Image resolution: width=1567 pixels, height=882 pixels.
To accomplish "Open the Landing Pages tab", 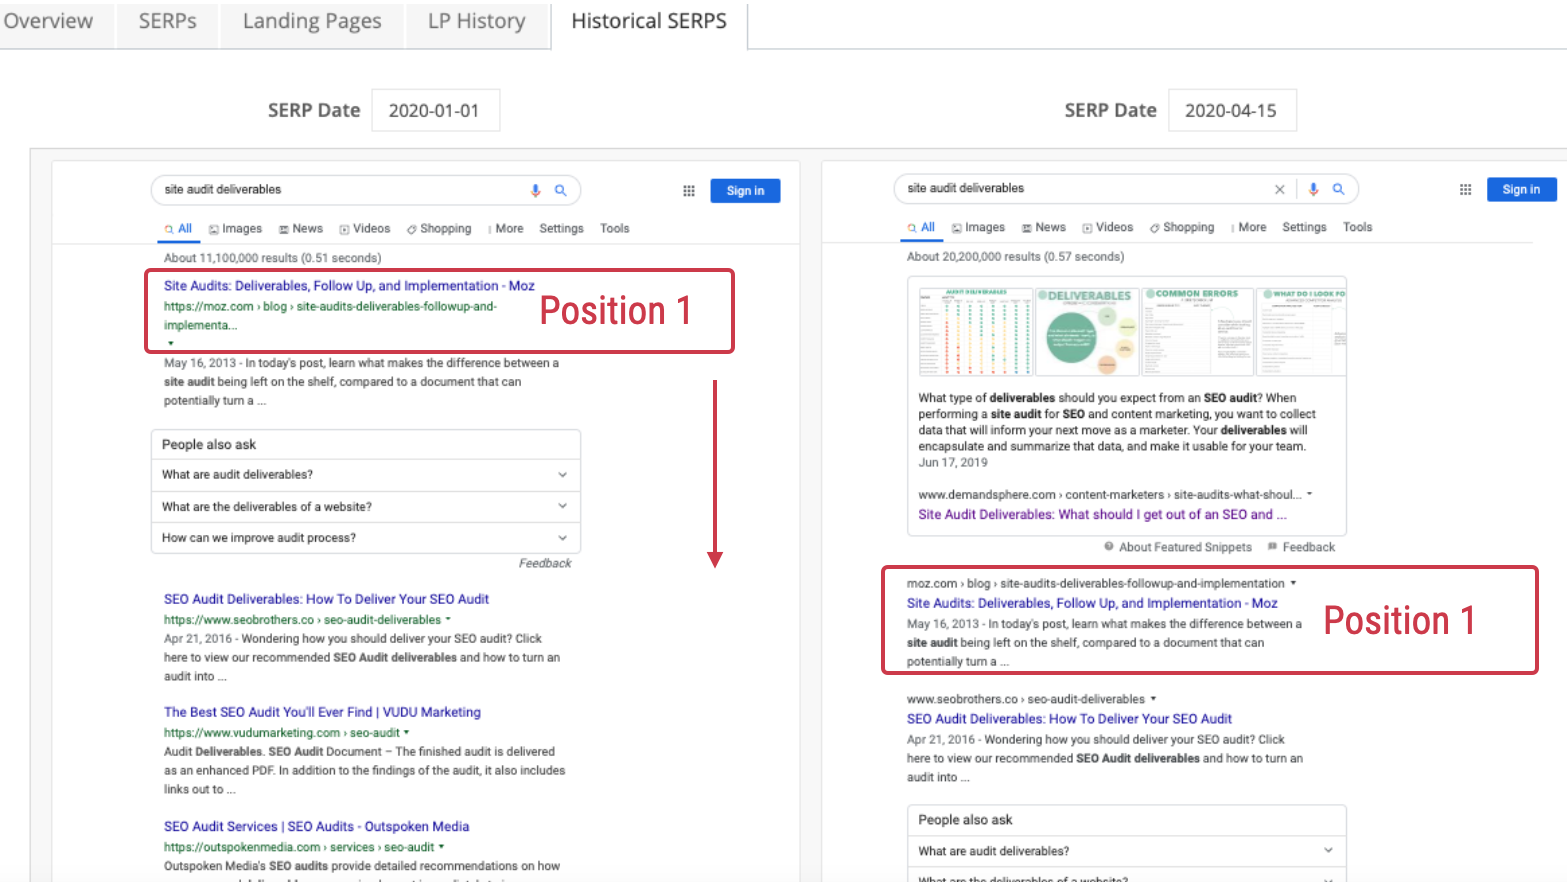I will (311, 20).
